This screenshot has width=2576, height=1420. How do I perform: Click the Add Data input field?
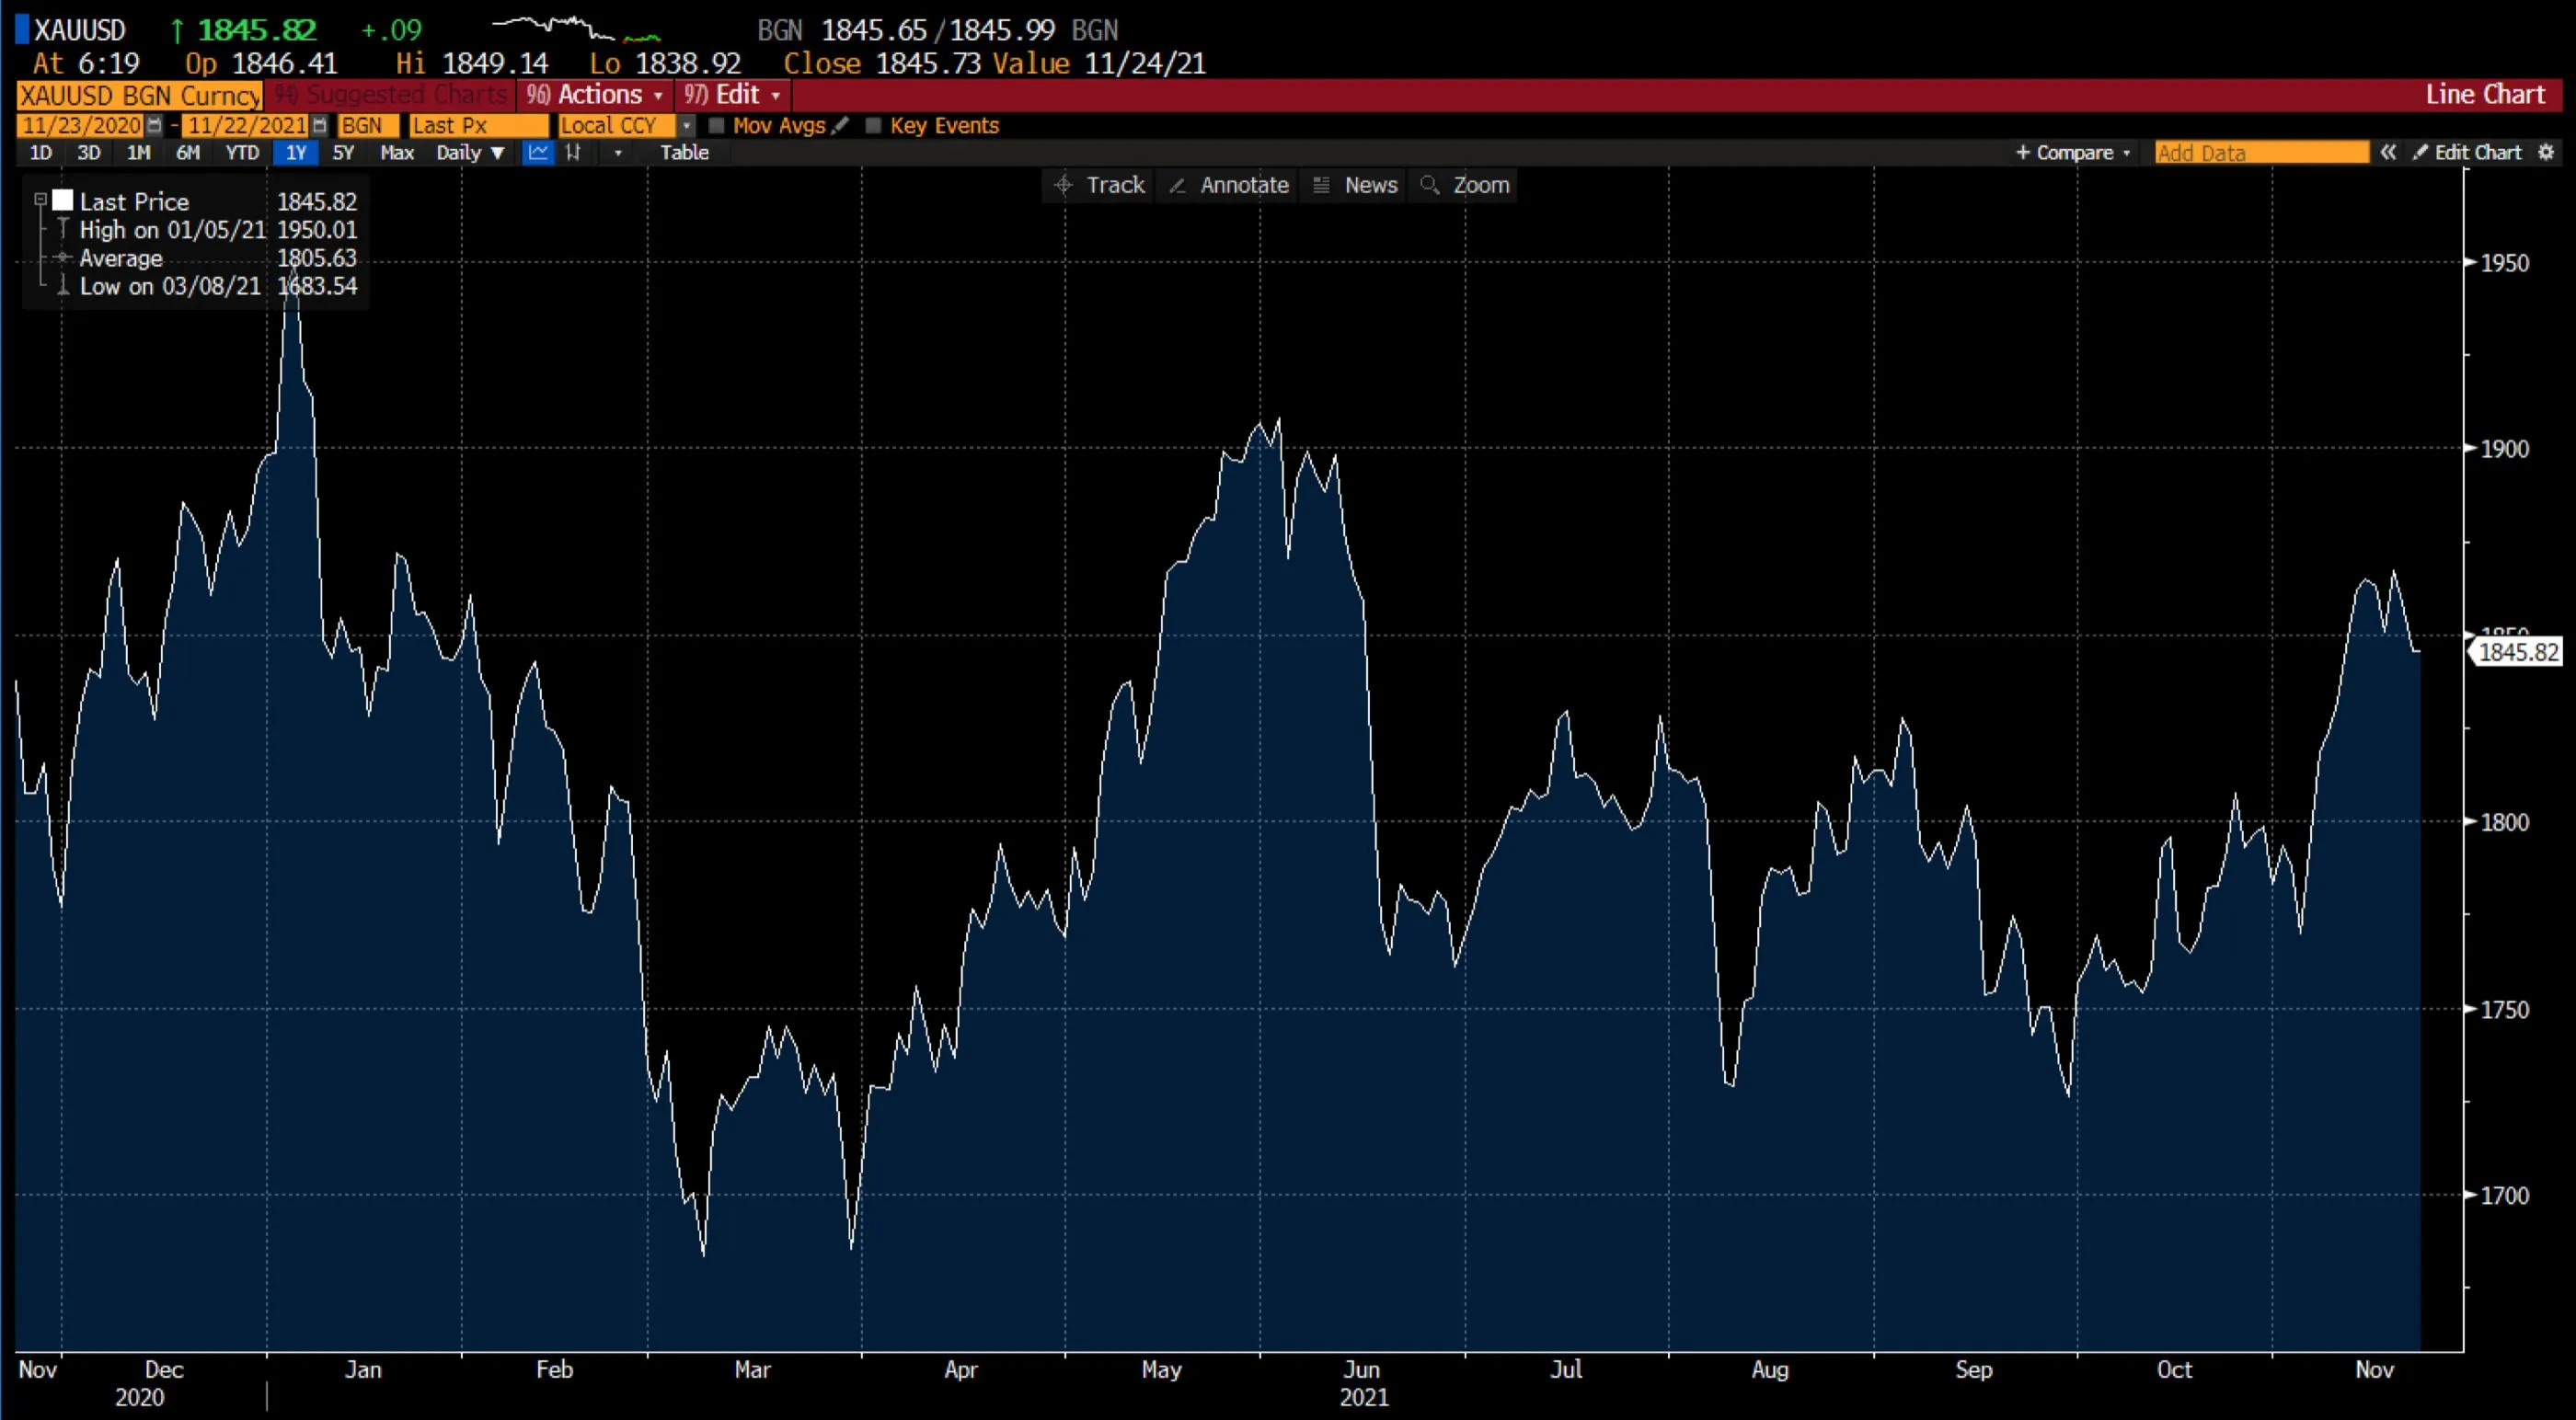pyautogui.click(x=2260, y=152)
